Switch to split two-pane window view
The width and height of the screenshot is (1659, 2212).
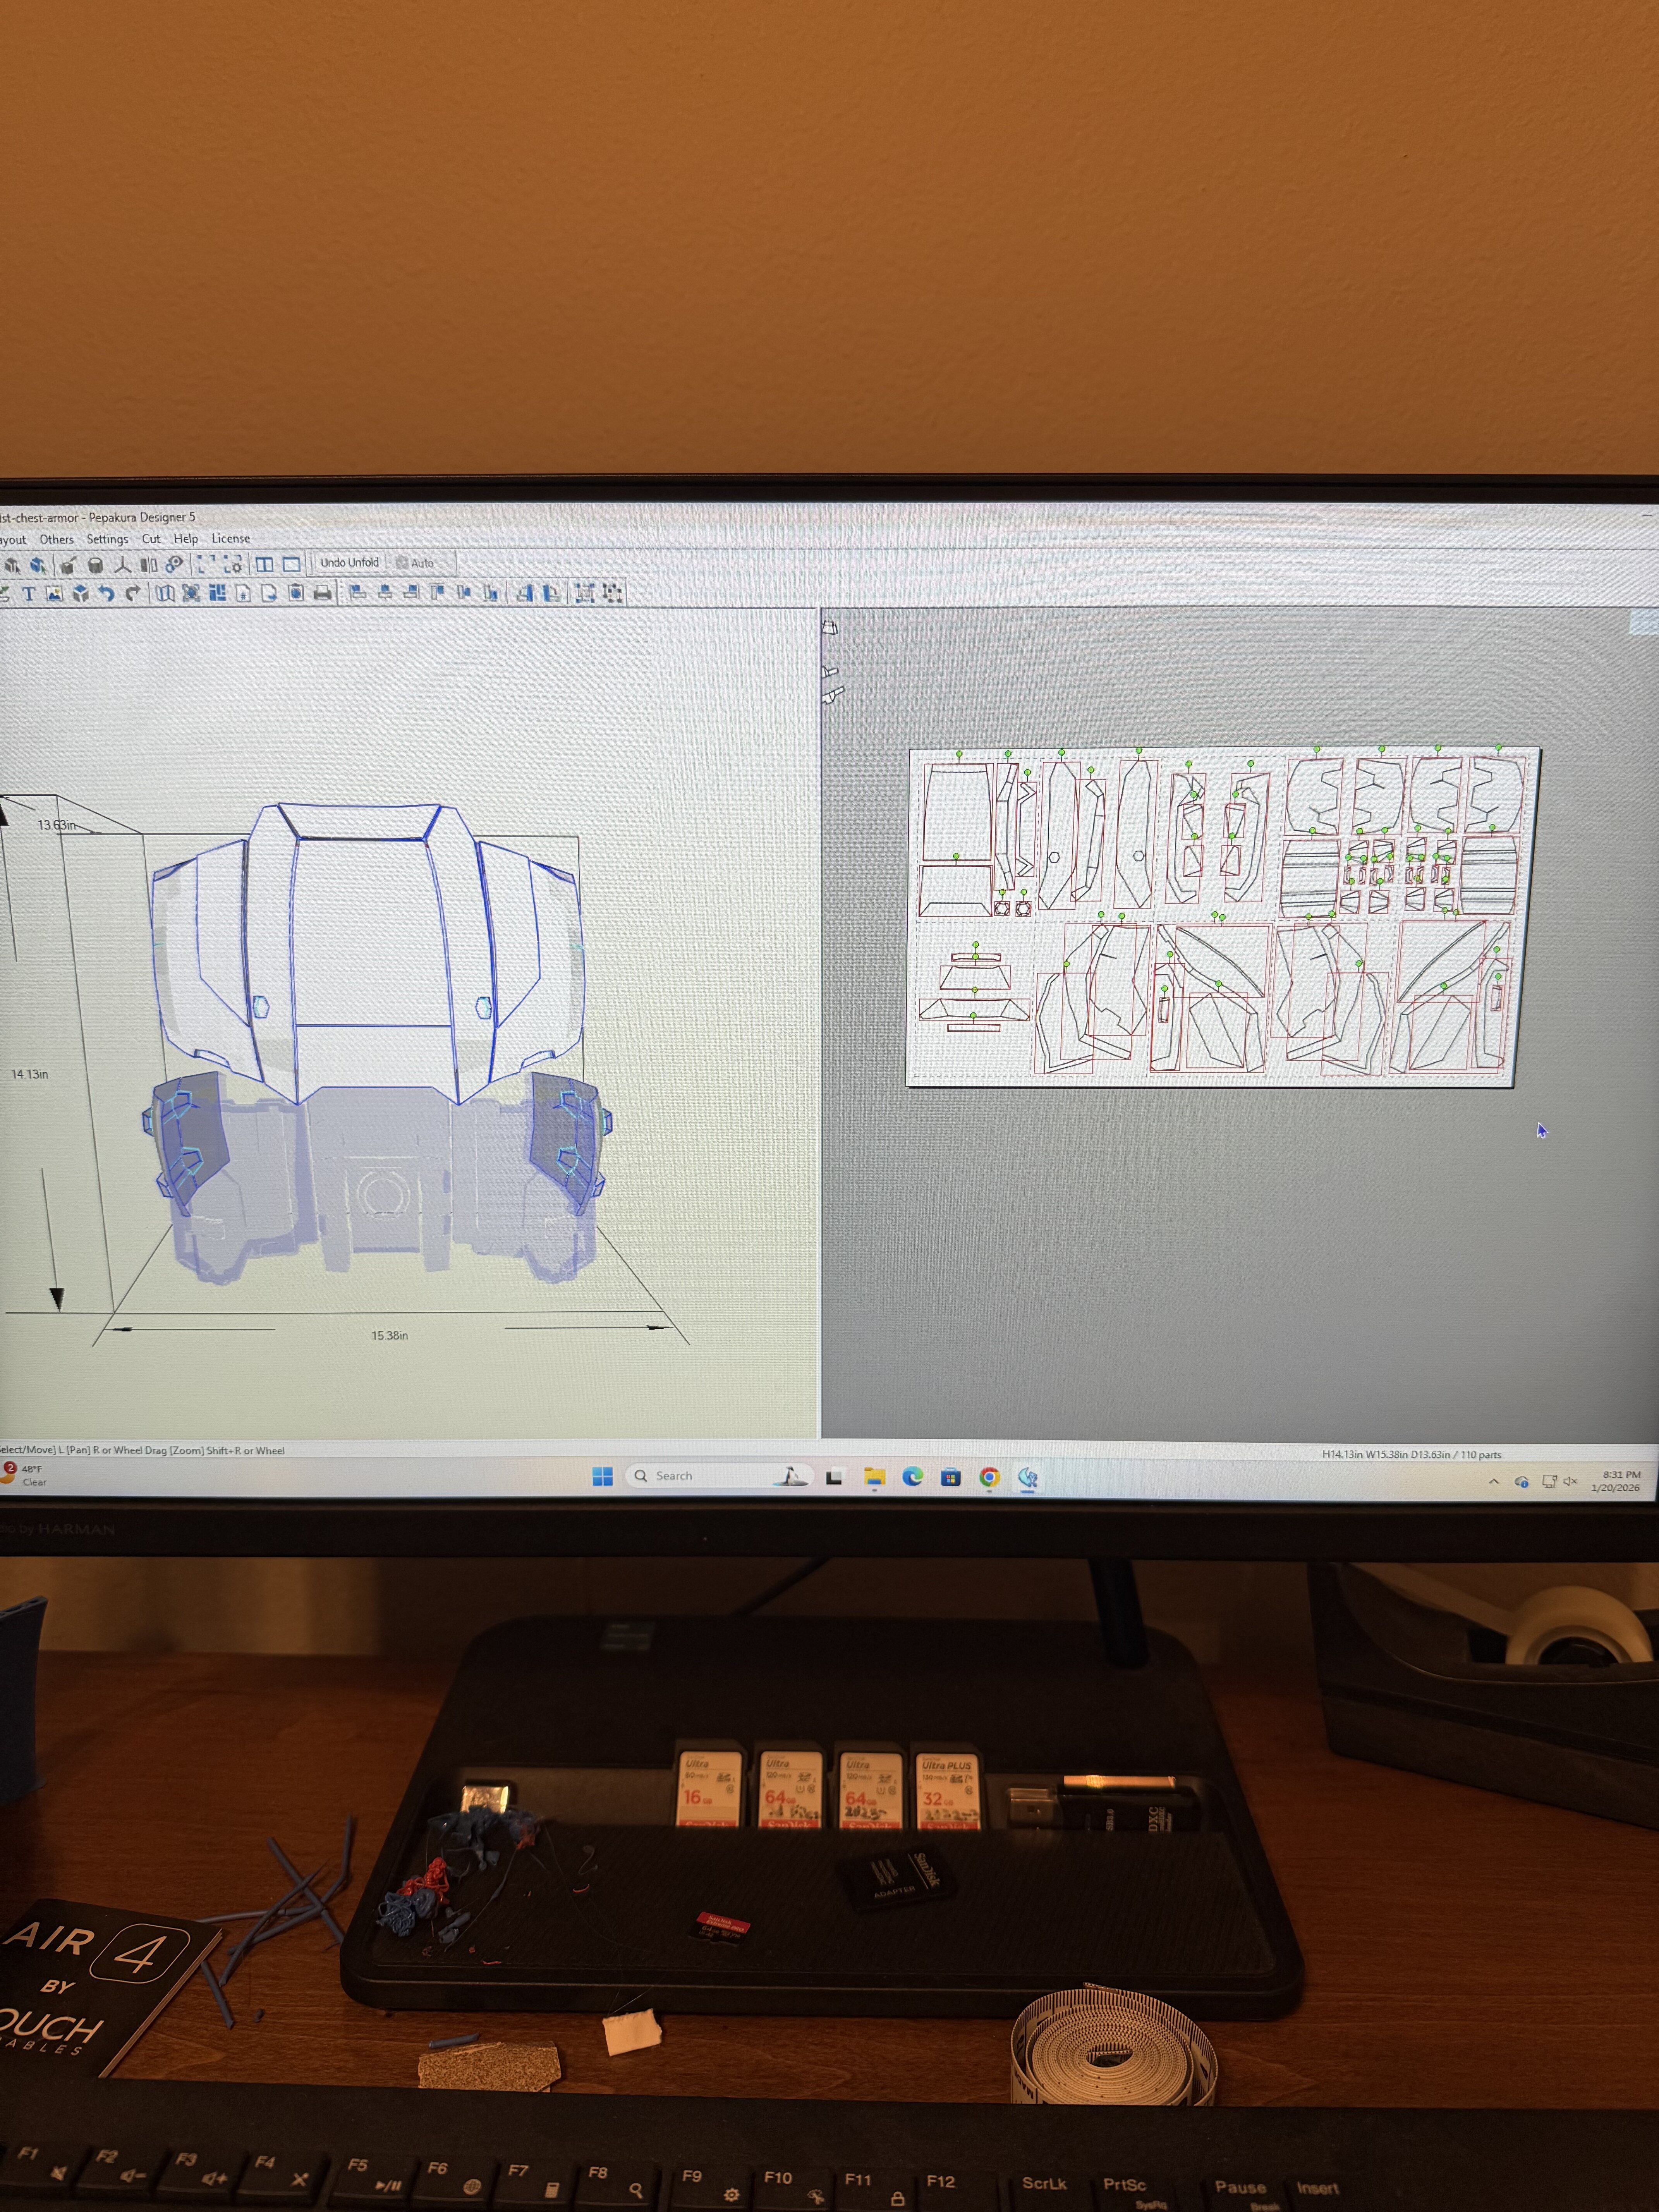(x=265, y=564)
